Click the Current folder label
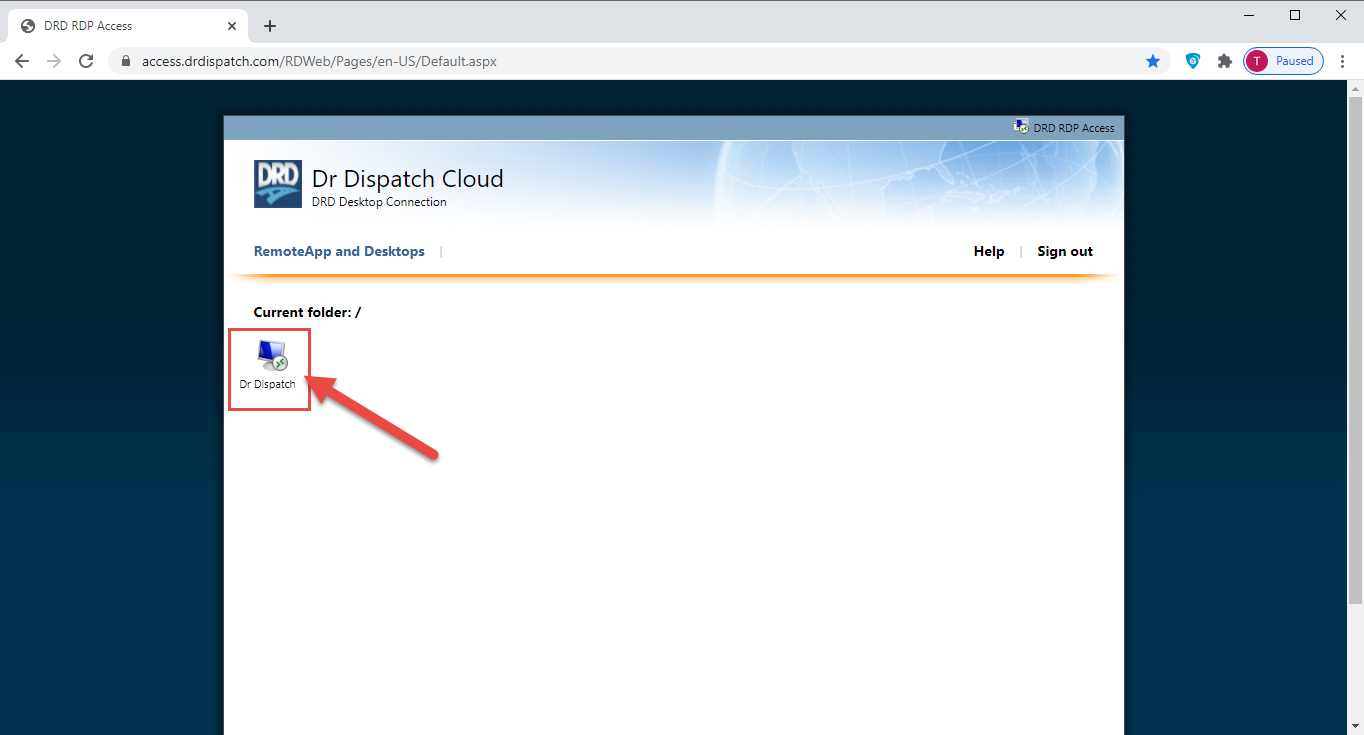Image resolution: width=1364 pixels, height=735 pixels. click(307, 312)
